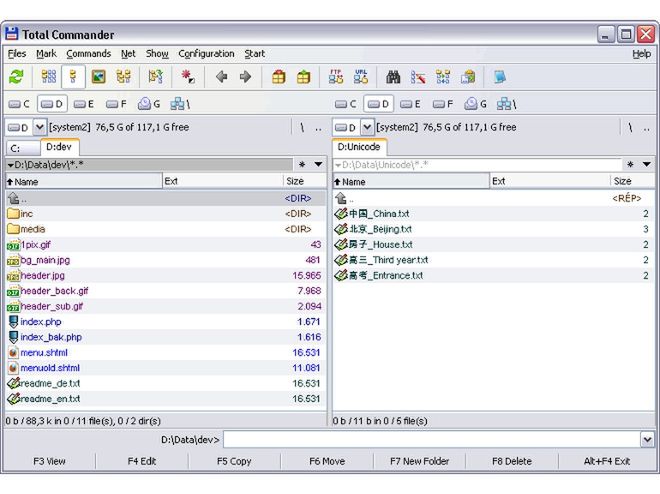Open Find Files binoculars icon

[x=393, y=77]
